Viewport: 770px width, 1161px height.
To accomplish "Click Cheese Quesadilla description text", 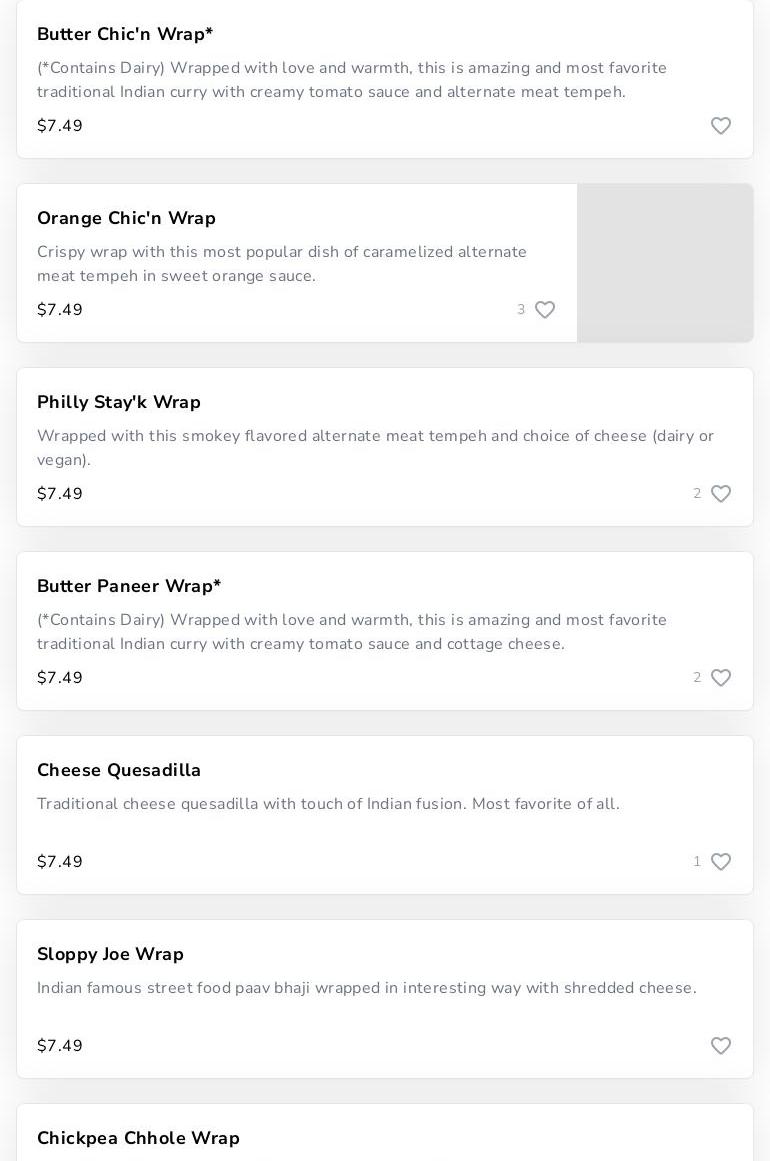I will tap(328, 804).
